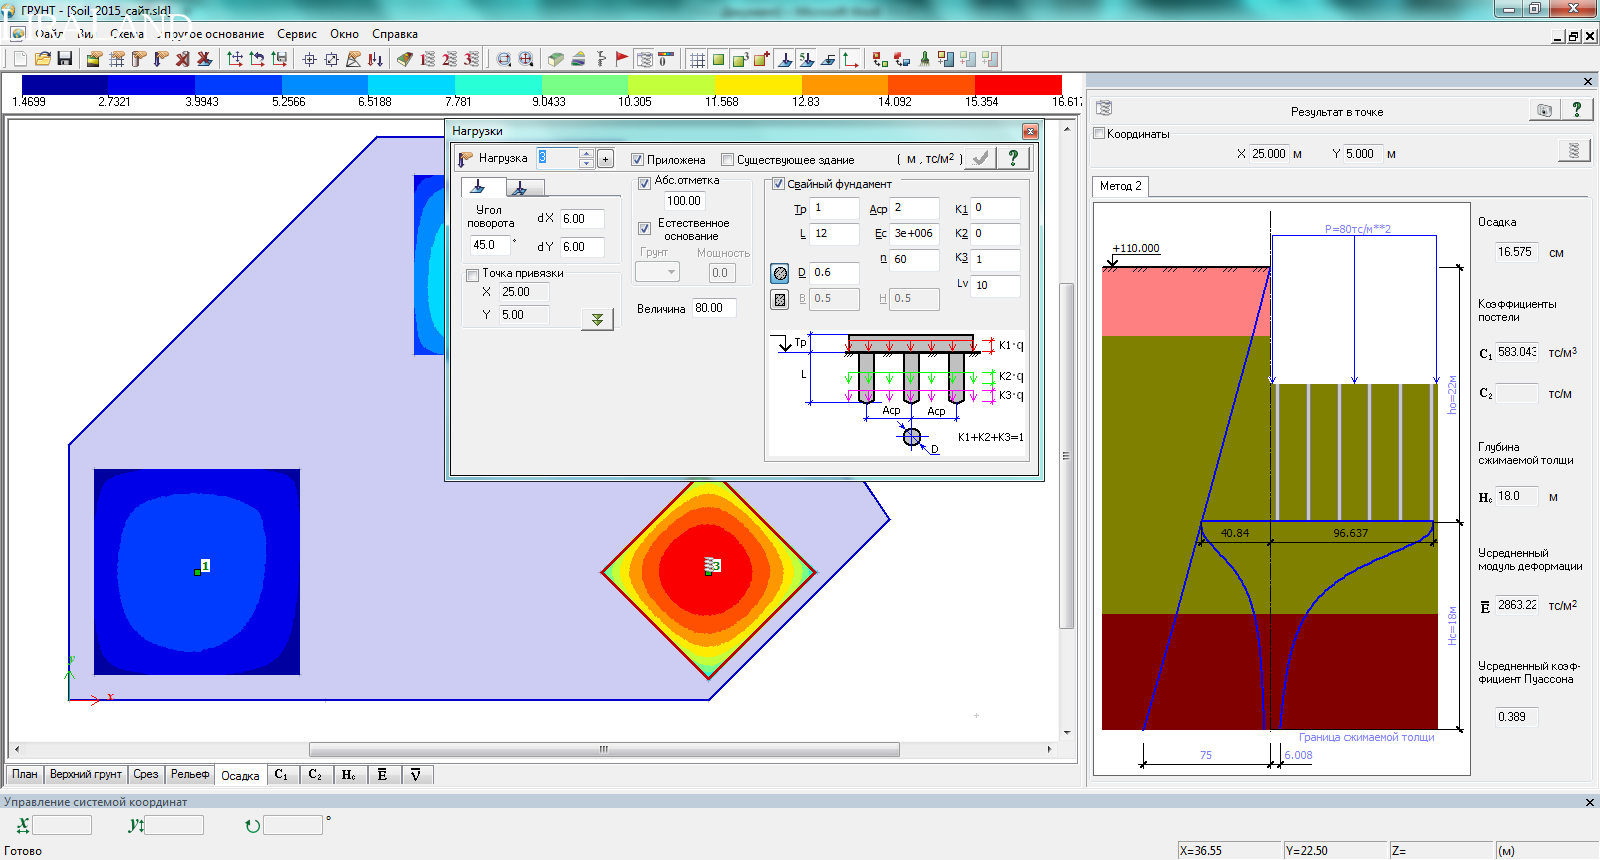Switch to the Верхний грунт tab
Screen dimensions: 1600x860
pyautogui.click(x=85, y=775)
